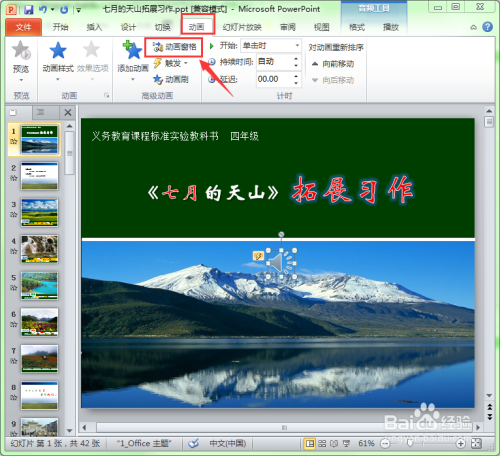Select slide 8 thumbnail
The width and height of the screenshot is (500, 456).
(39, 396)
